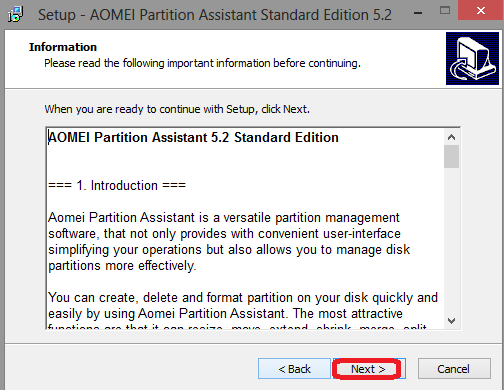Image resolution: width=504 pixels, height=390 pixels.
Task: Click the 'Aomei Partition Assistant is a versatile' paragraph
Action: (229, 242)
